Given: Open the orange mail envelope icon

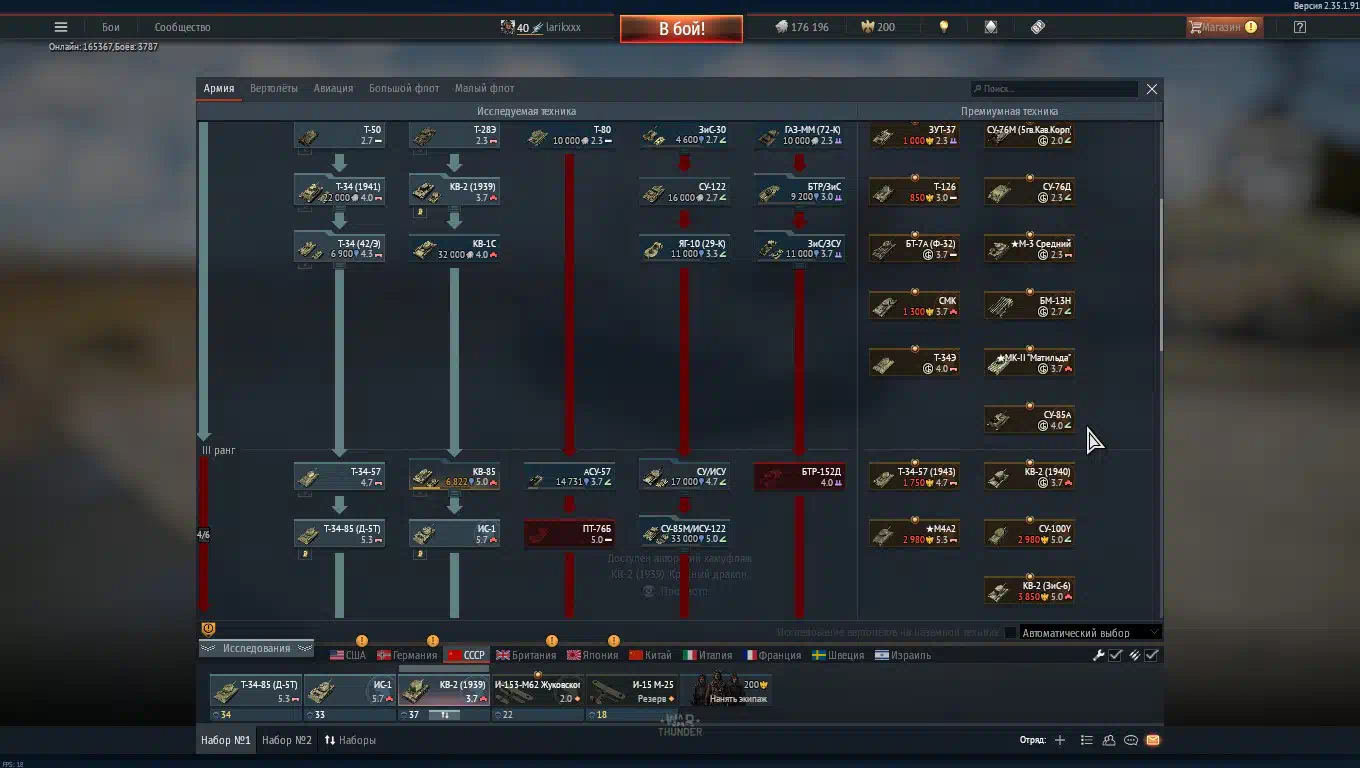Looking at the screenshot, I should [x=1152, y=740].
